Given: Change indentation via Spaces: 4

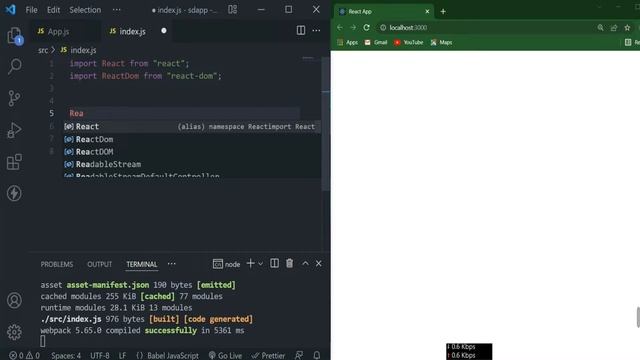Looking at the screenshot, I should pyautogui.click(x=66, y=356).
